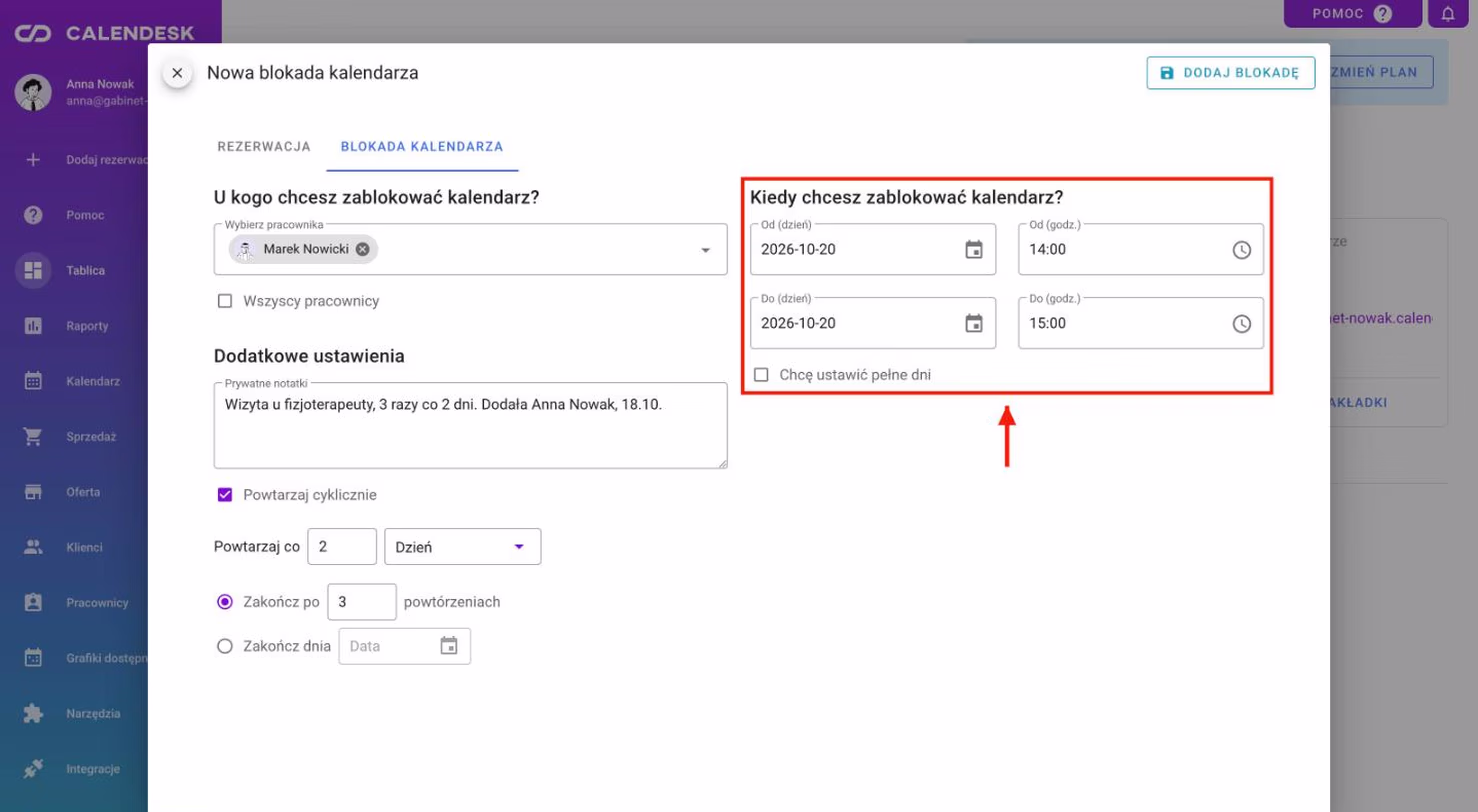
Task: Open the Integracje plug icon
Action: tap(33, 769)
